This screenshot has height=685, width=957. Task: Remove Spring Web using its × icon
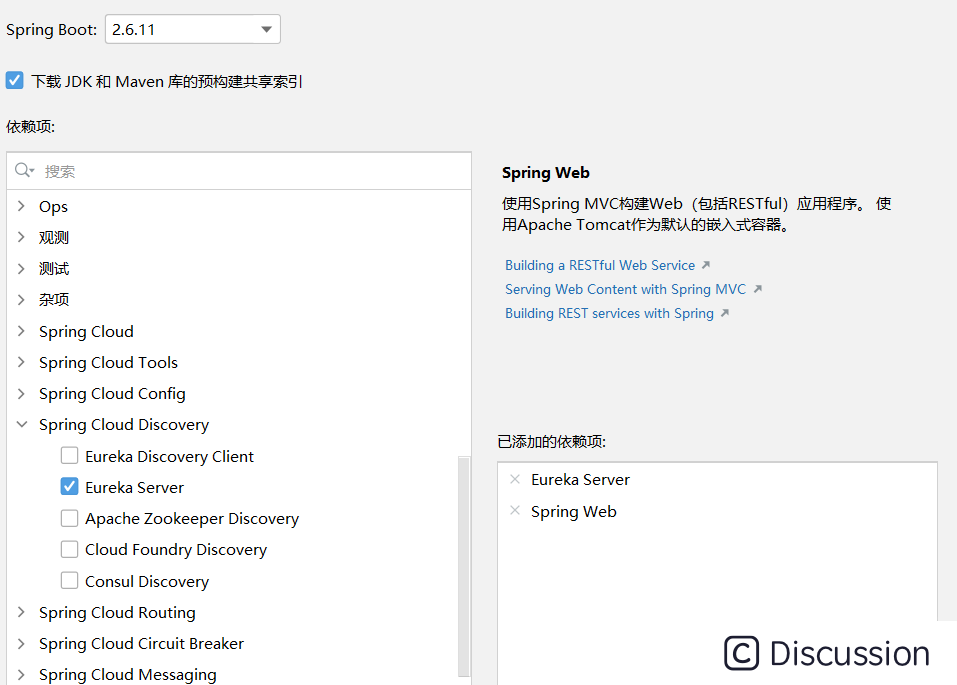pos(515,511)
